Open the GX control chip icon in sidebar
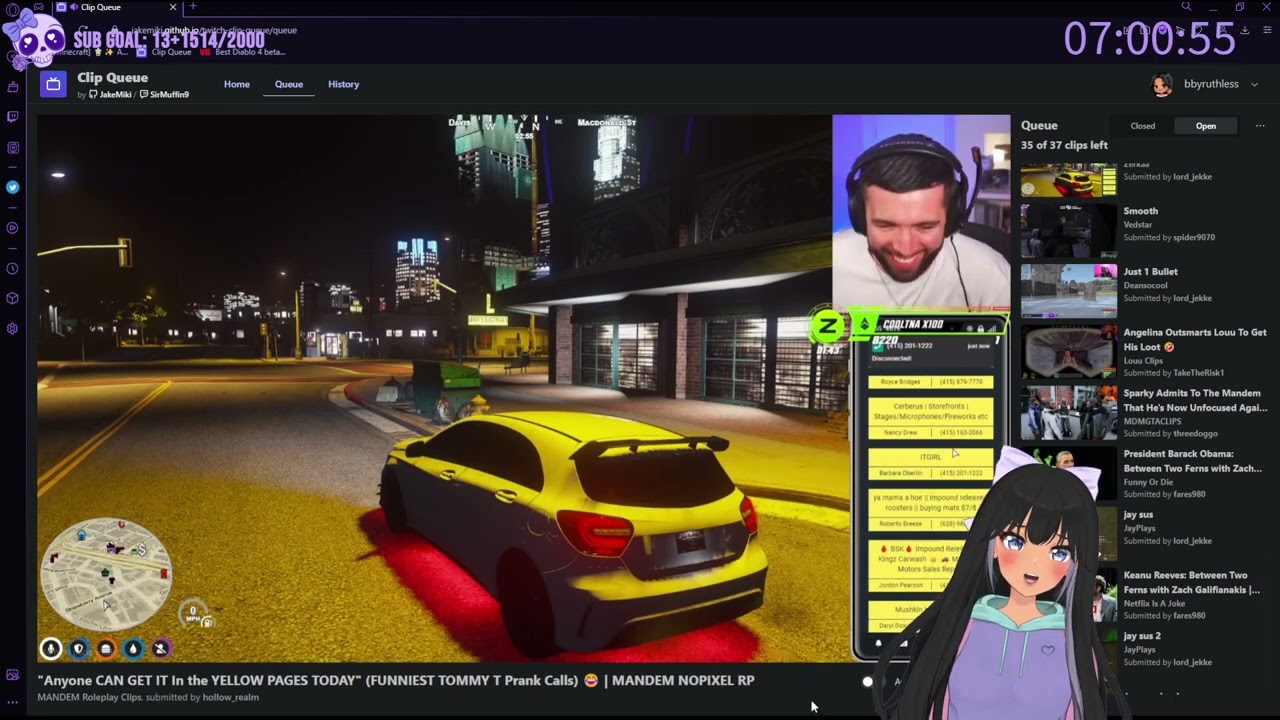 tap(12, 148)
